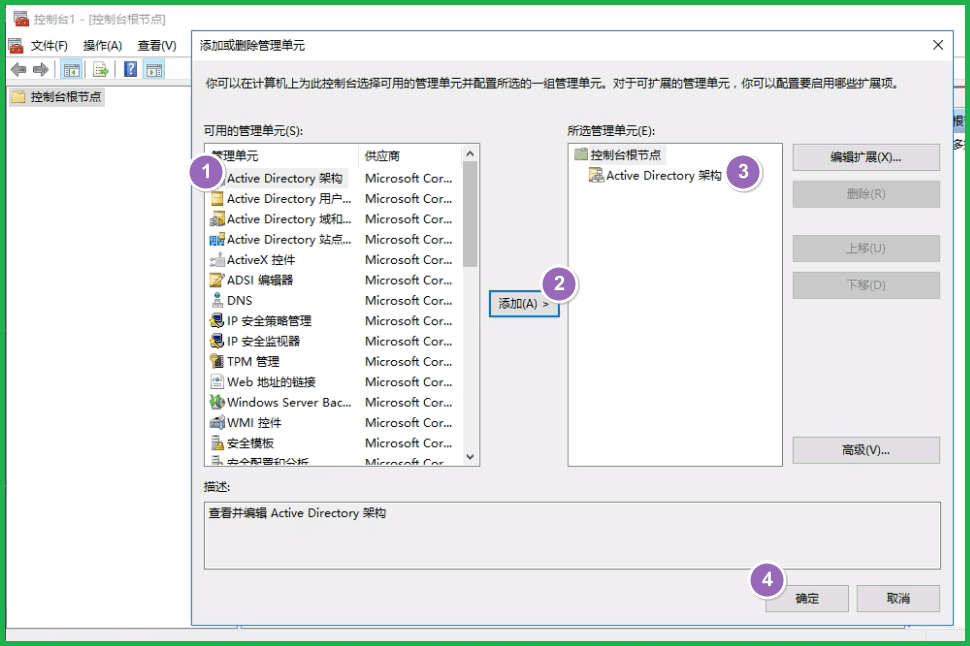Image resolution: width=970 pixels, height=646 pixels.
Task: Click the scroll-down arrow of the available snap-ins list
Action: click(x=470, y=457)
